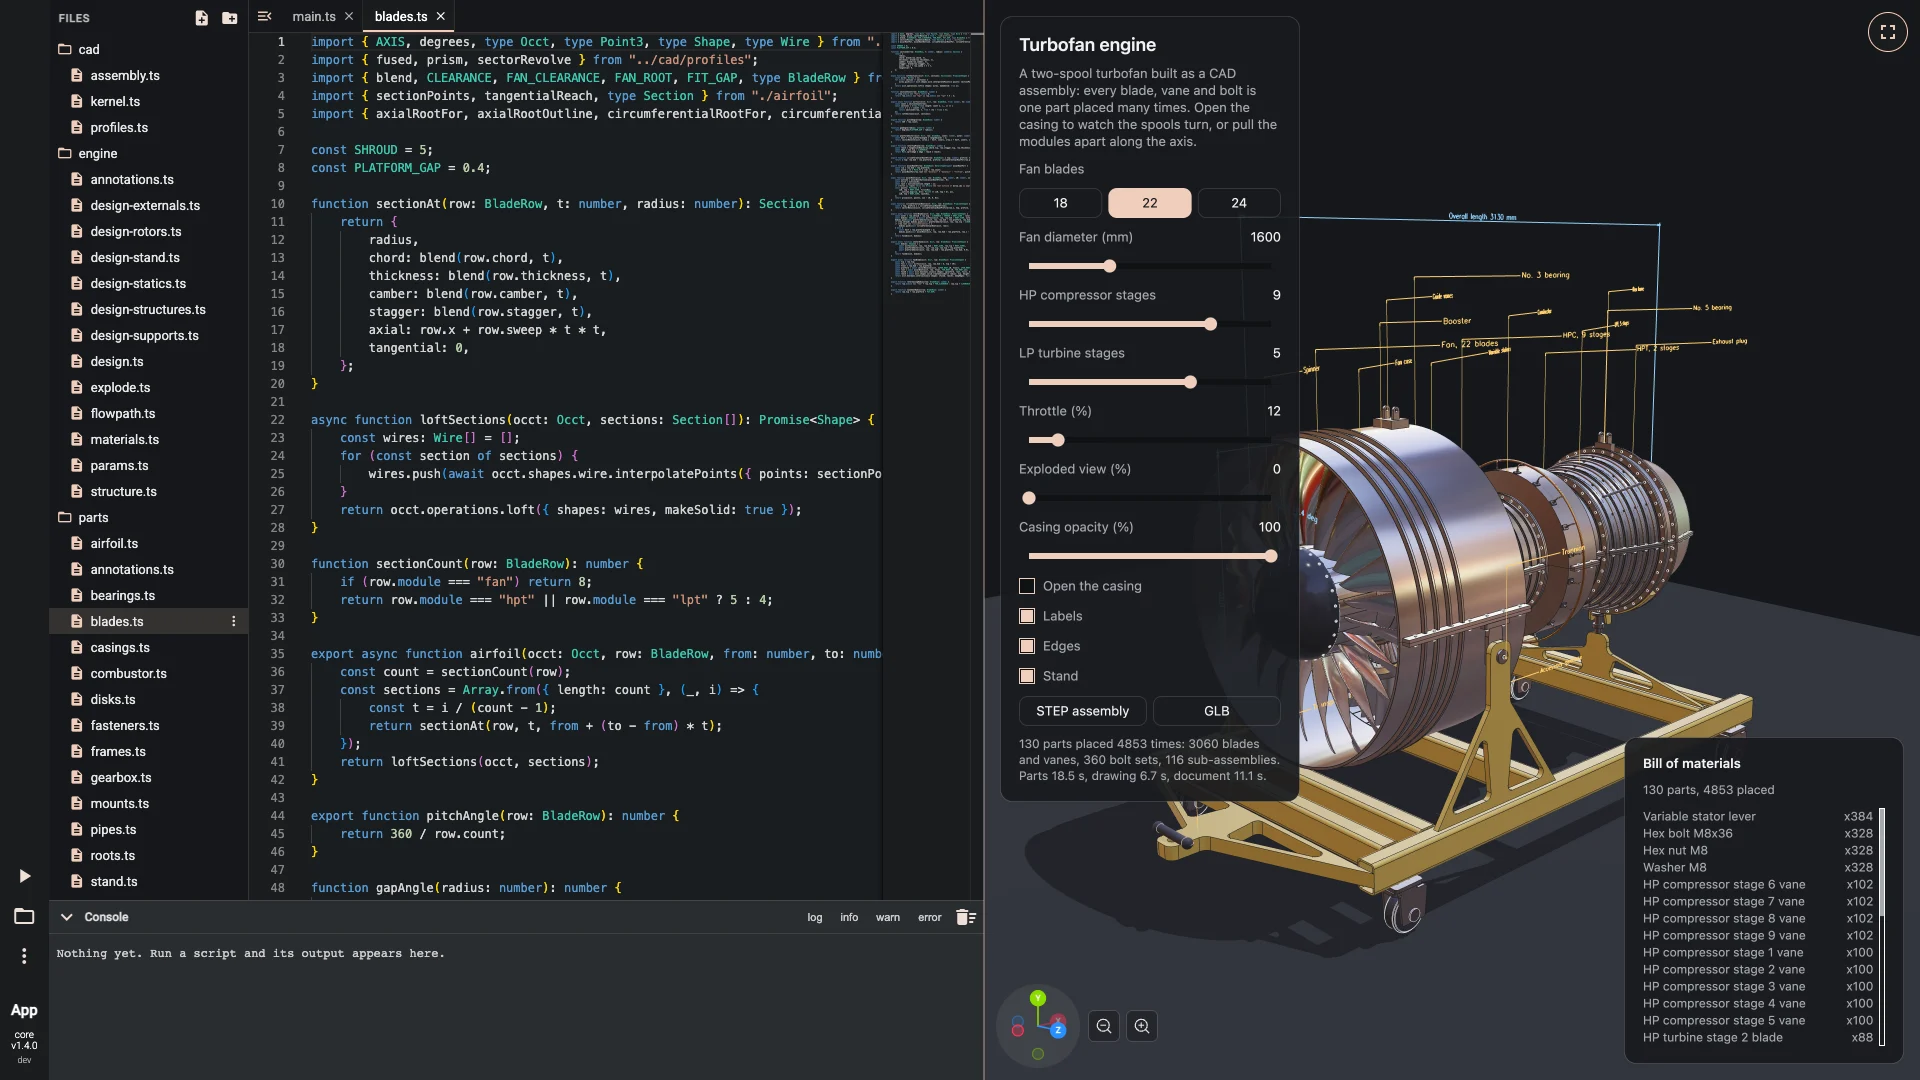Image resolution: width=1920 pixels, height=1080 pixels.
Task: Switch to the main.ts tab
Action: (x=313, y=16)
